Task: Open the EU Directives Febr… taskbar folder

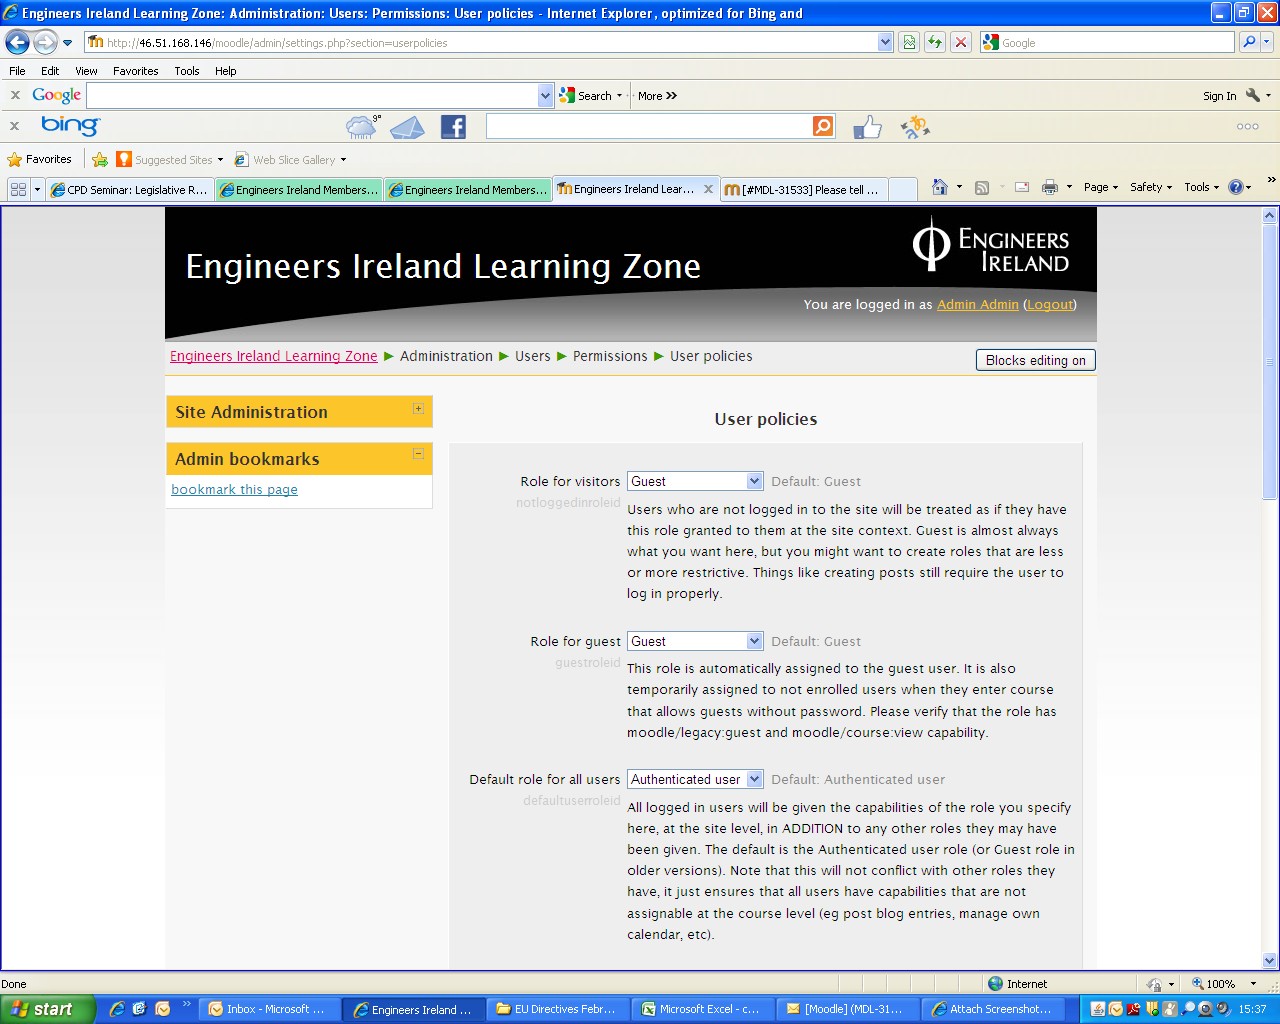Action: [560, 1009]
